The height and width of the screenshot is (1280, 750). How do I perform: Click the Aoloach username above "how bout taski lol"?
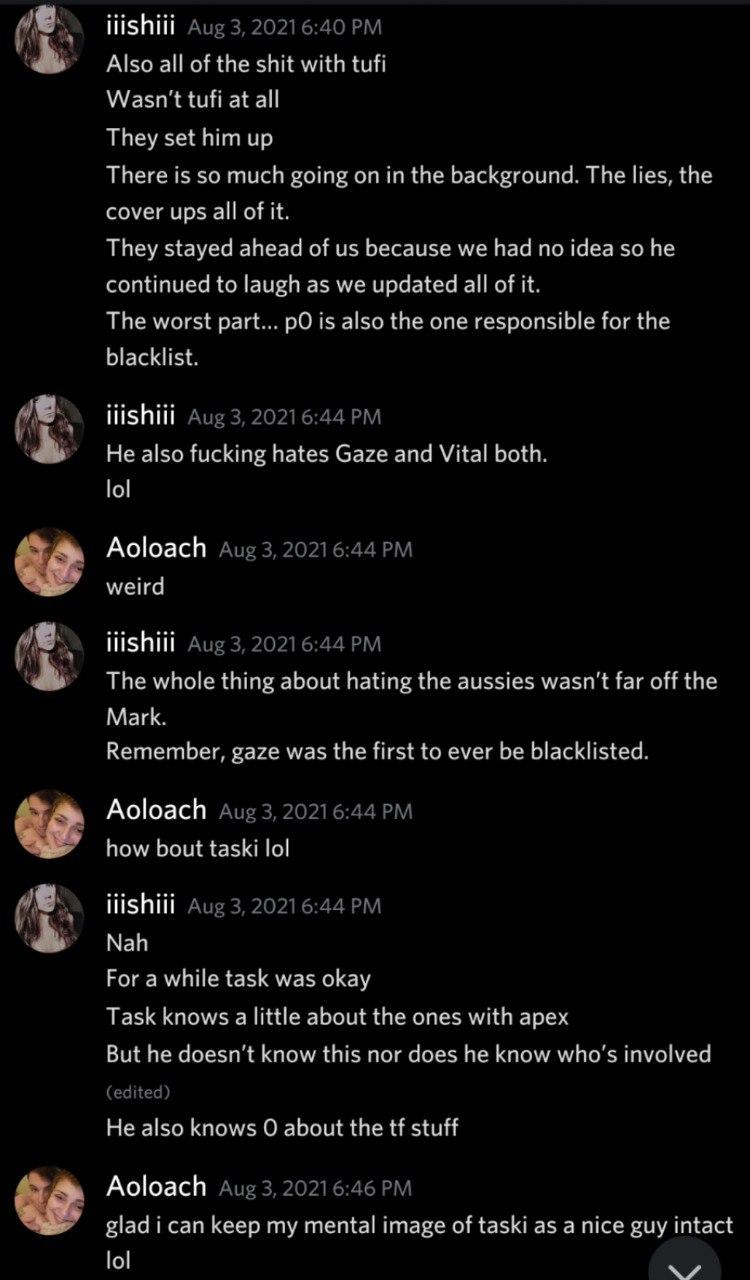coord(156,810)
